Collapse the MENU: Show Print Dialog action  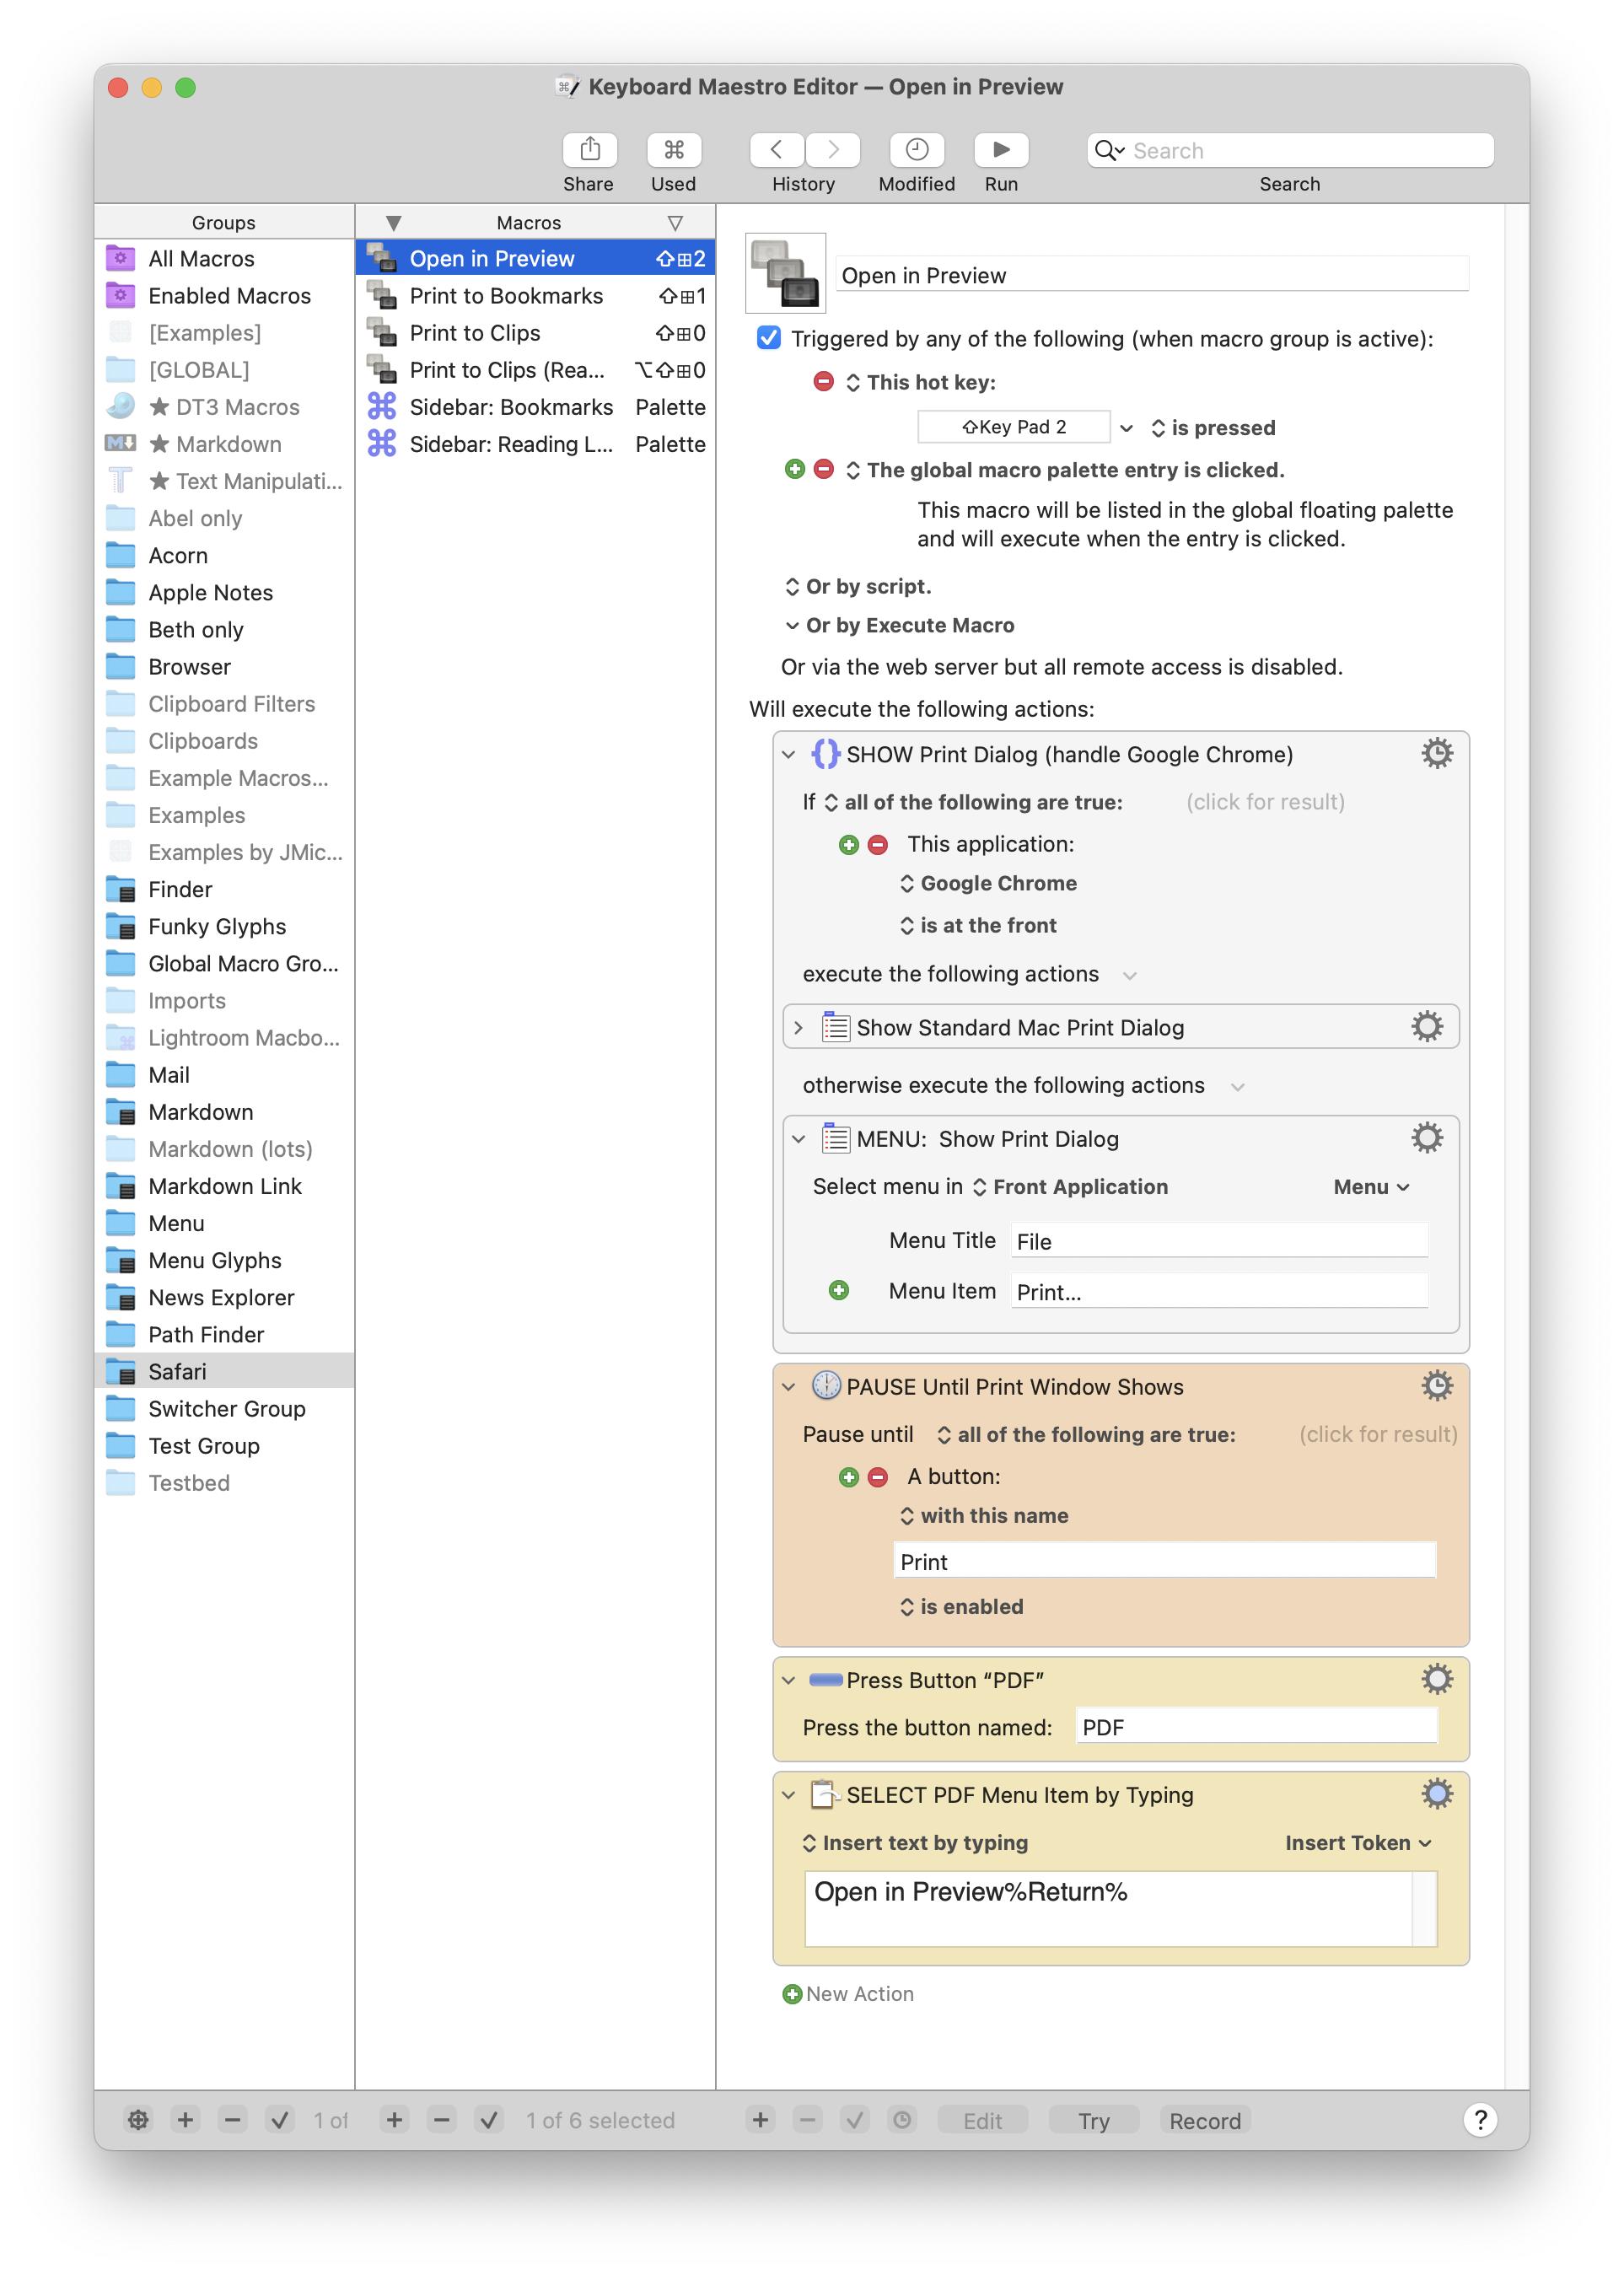[798, 1139]
